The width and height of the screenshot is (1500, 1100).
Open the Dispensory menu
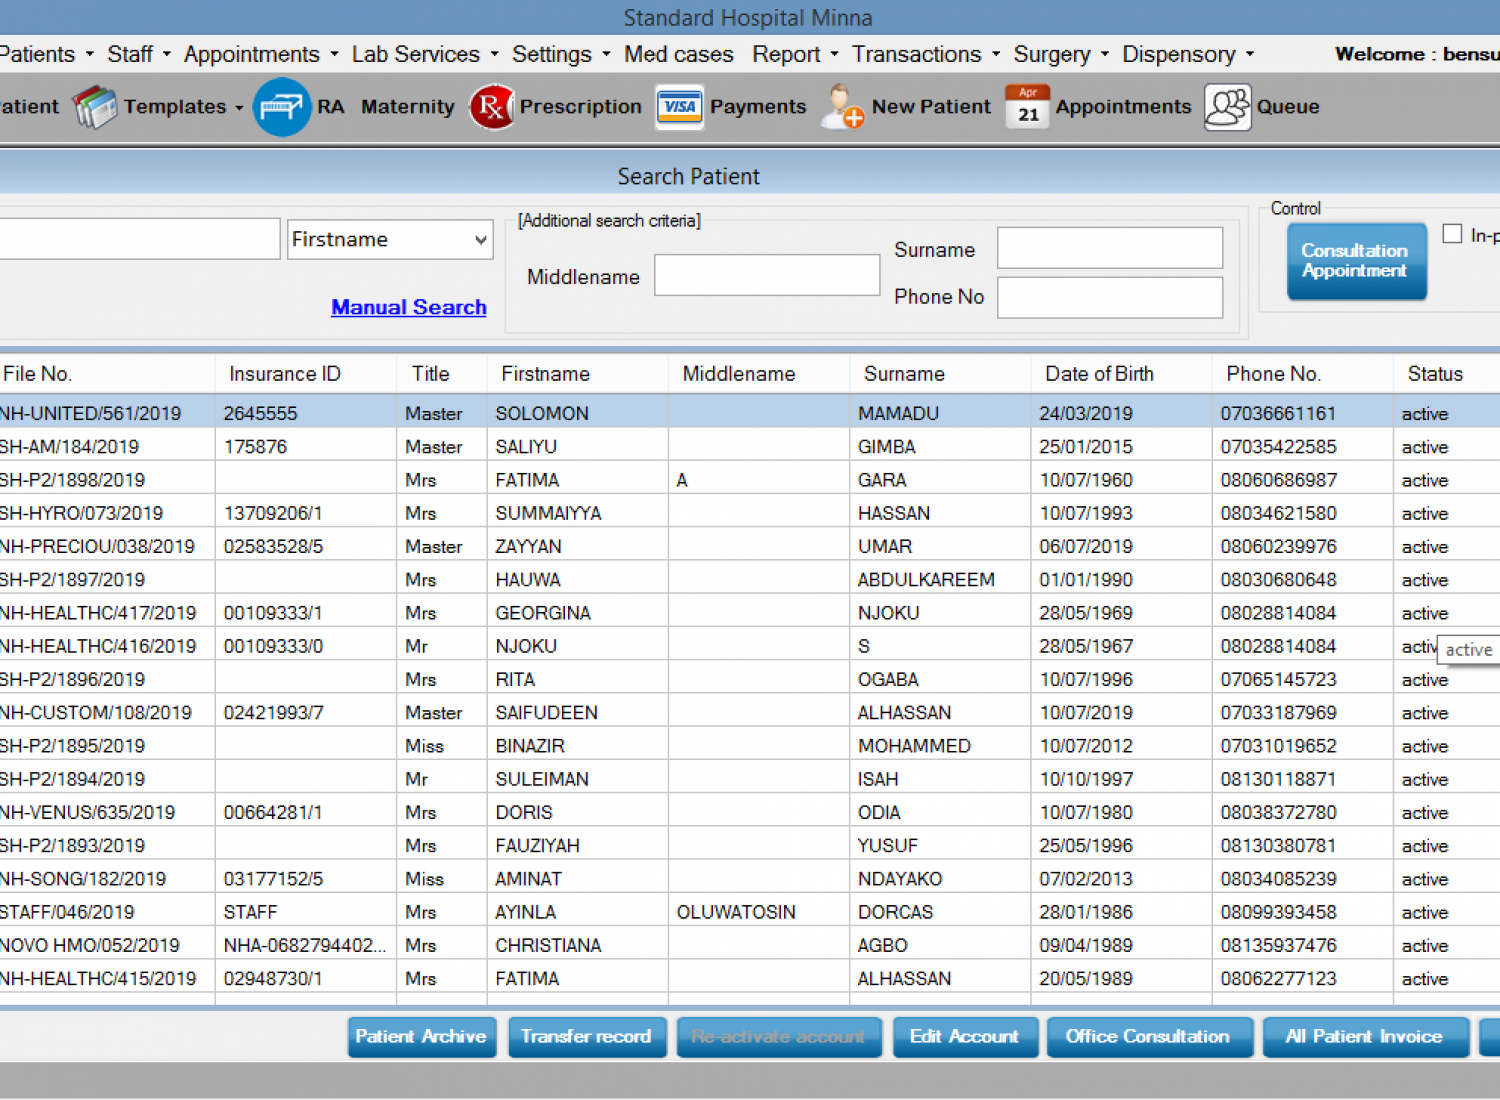click(x=1179, y=55)
